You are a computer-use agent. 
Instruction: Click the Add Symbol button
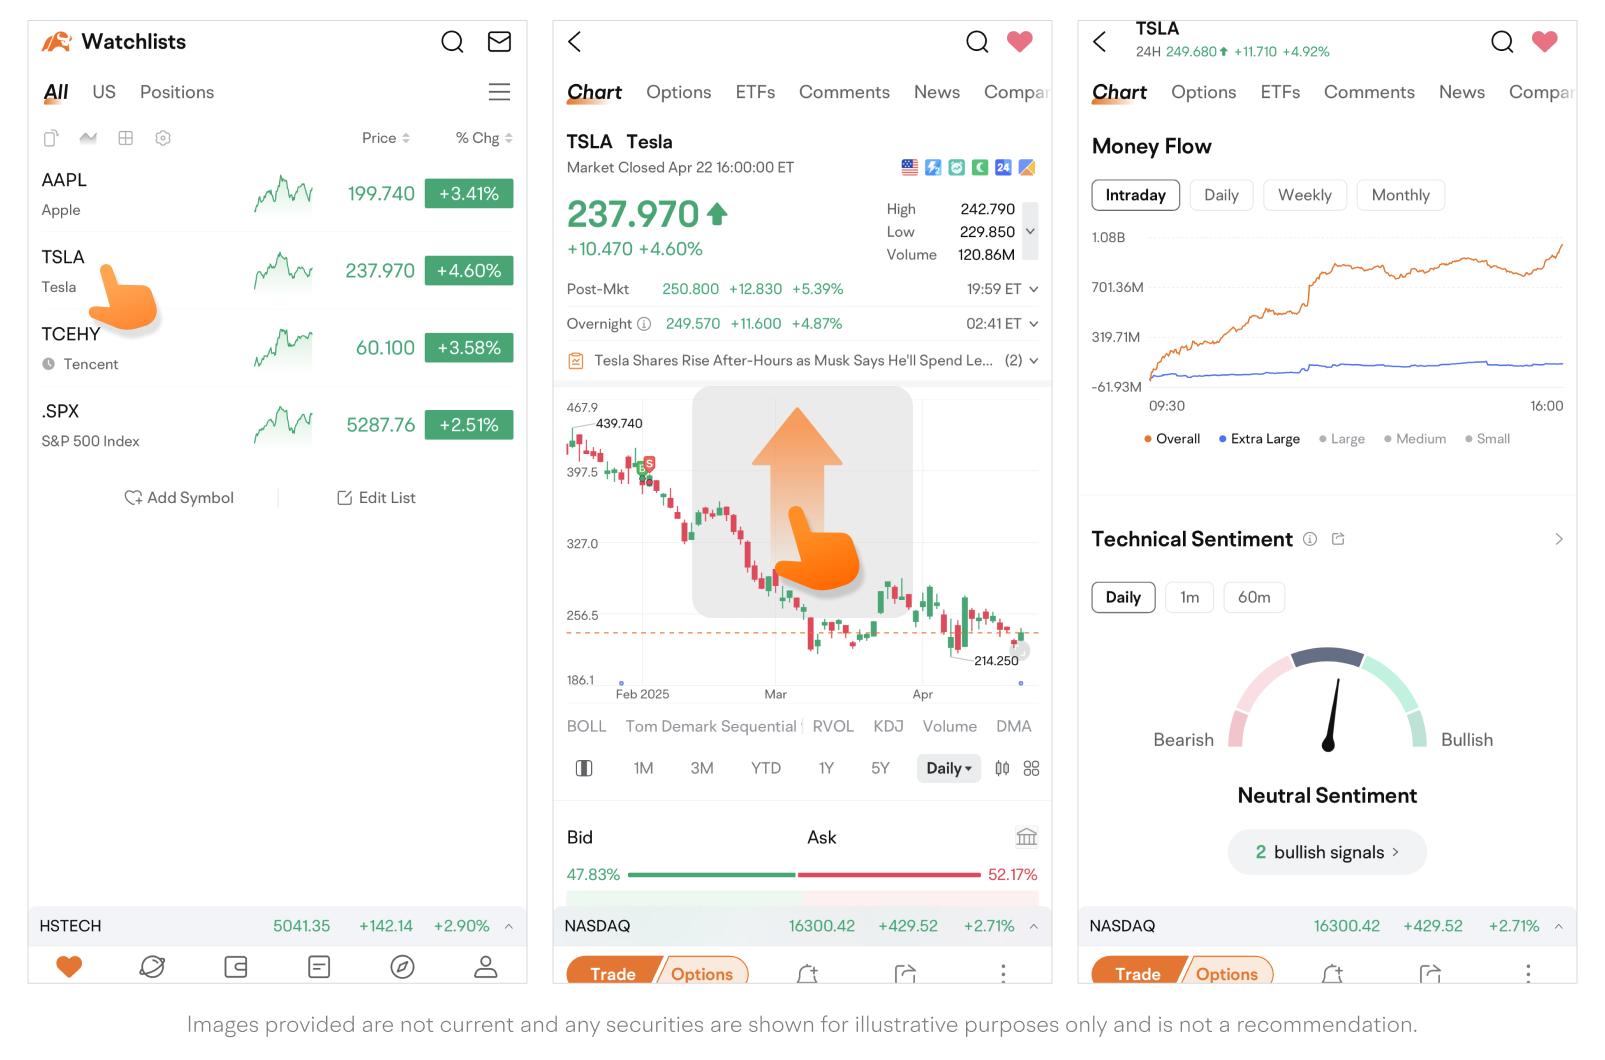pos(179,498)
